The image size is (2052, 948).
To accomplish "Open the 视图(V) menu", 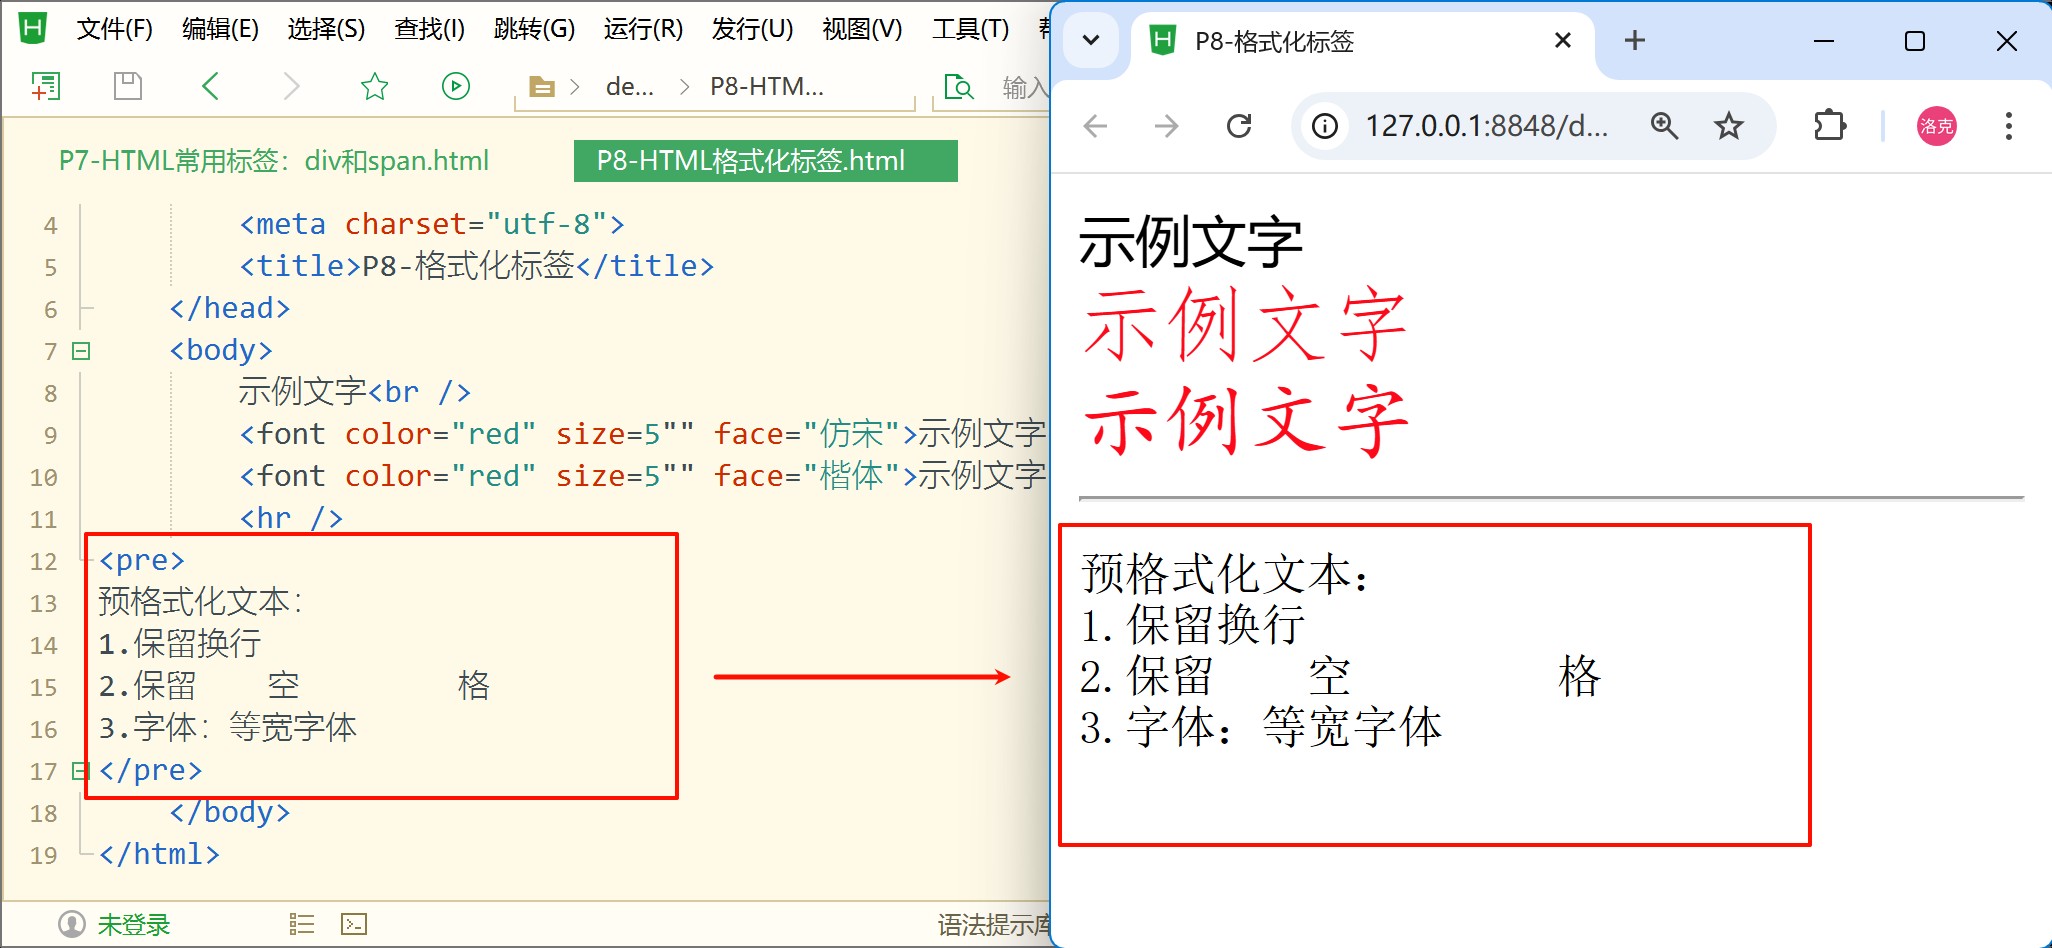I will 862,29.
